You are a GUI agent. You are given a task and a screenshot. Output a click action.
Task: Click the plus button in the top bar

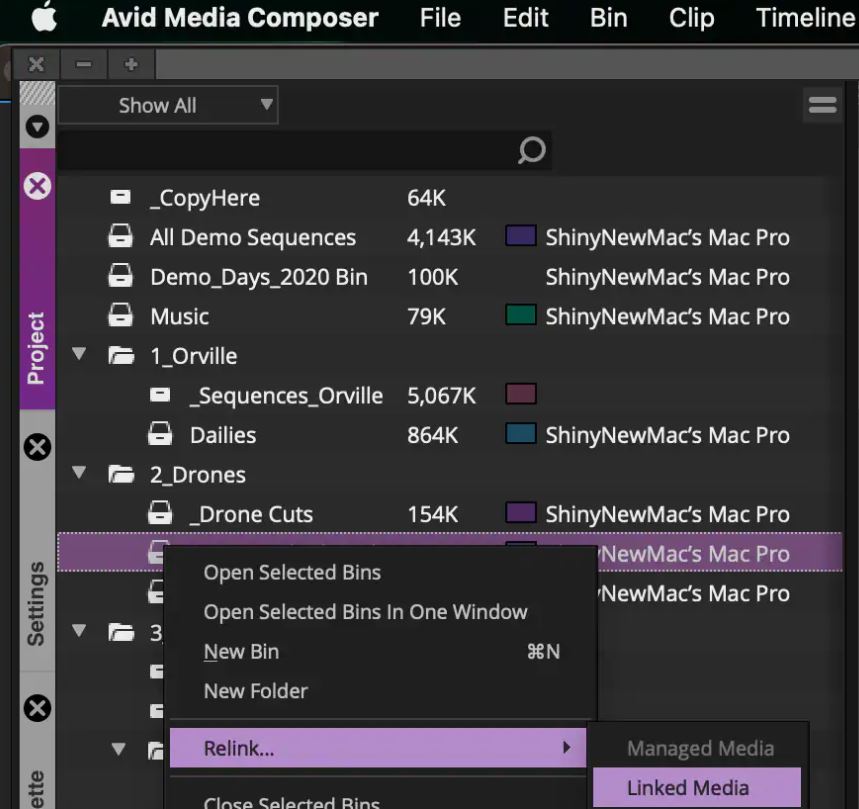(x=131, y=64)
